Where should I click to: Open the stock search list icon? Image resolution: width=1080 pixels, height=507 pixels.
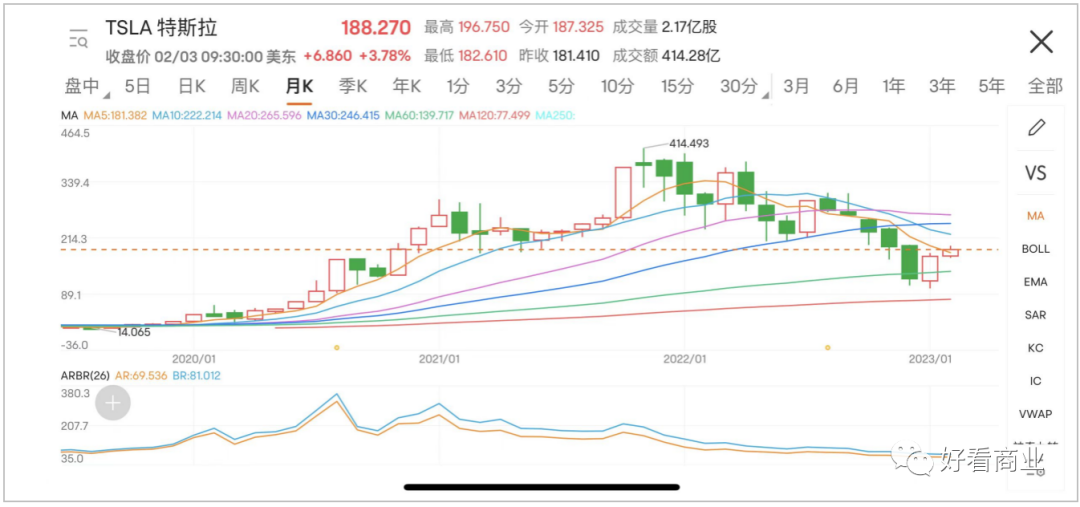click(x=78, y=40)
